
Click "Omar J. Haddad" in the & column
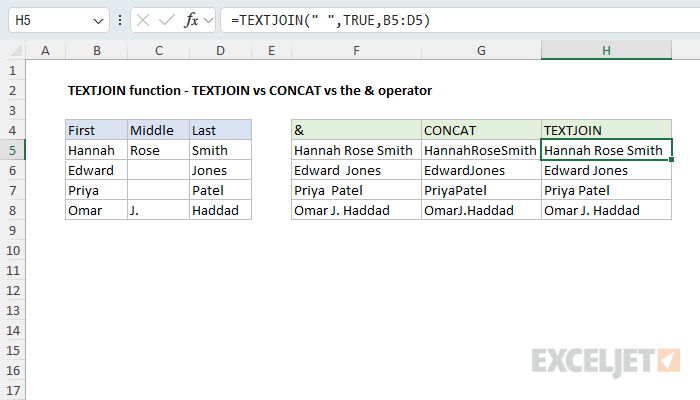coord(356,210)
